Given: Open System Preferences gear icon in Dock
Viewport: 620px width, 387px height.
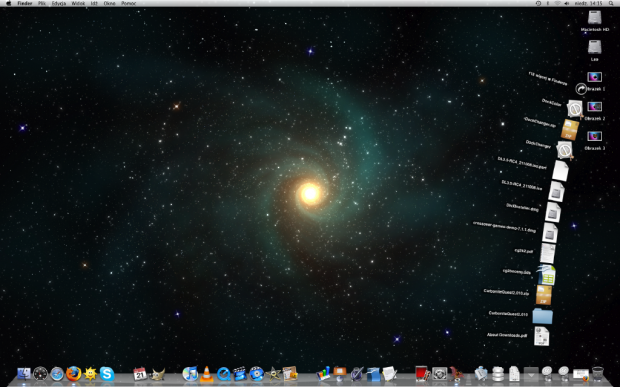Looking at the screenshot, I should [x=439, y=374].
